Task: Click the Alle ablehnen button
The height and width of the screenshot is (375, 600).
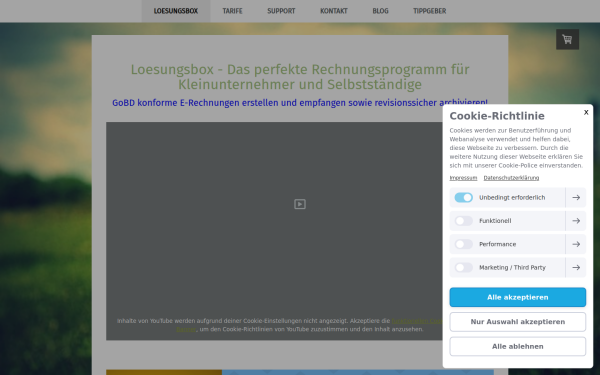Action: pos(517,346)
